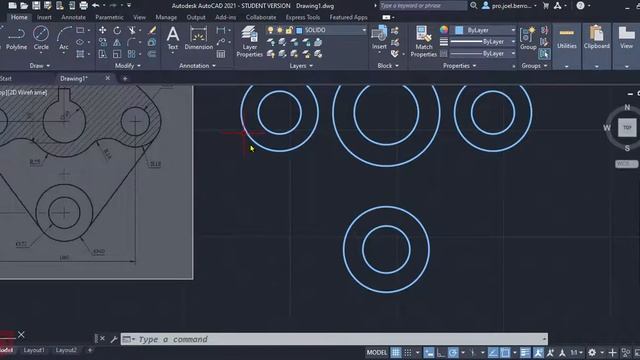
Task: Expand the Properties panel
Action: click(460, 65)
